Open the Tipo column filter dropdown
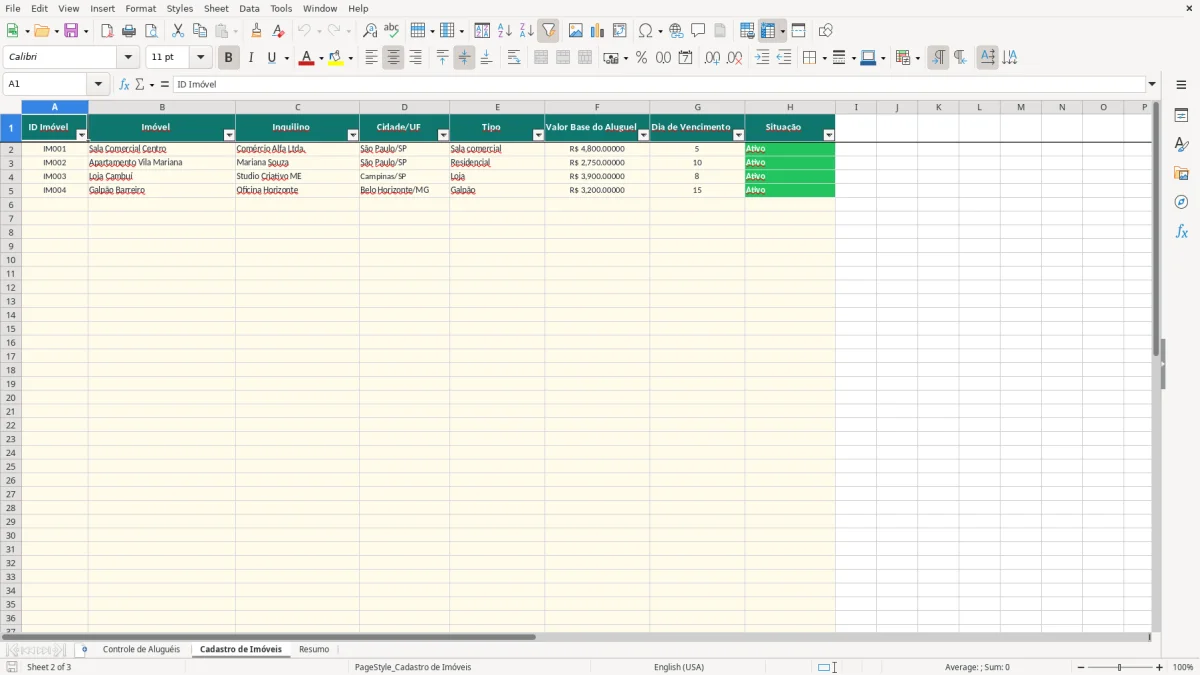 click(x=538, y=135)
